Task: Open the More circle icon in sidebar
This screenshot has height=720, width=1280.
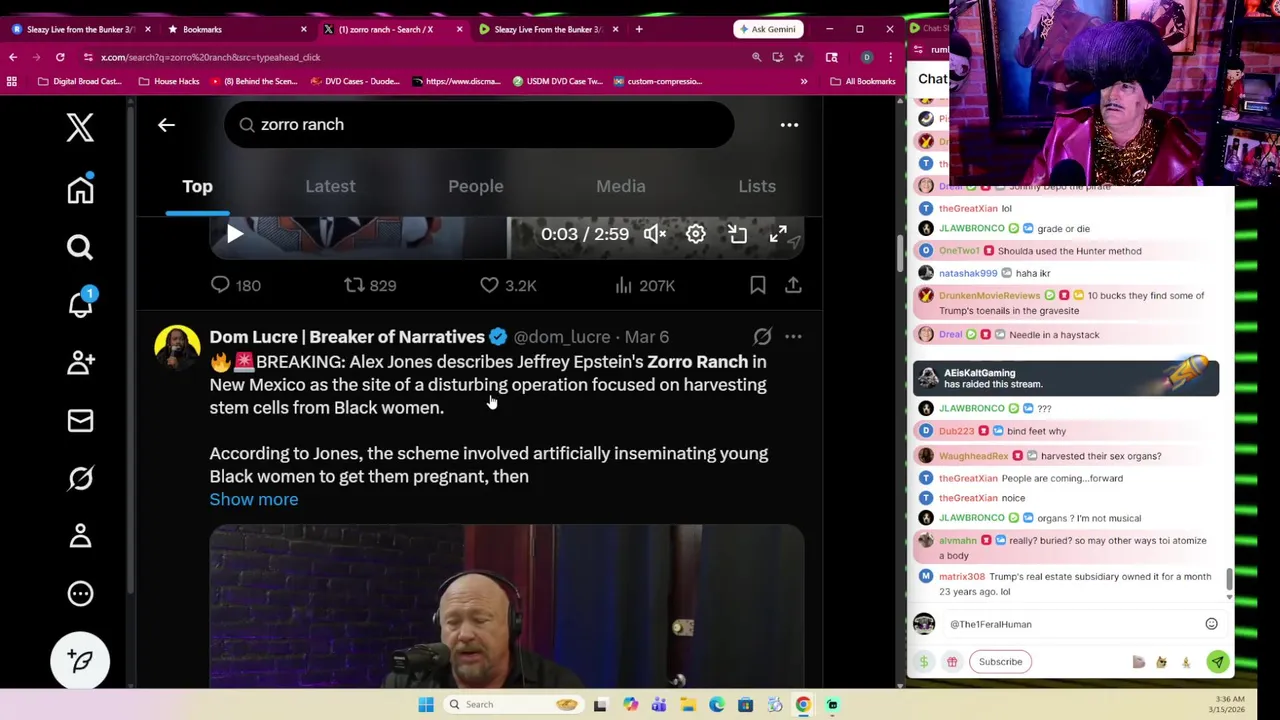Action: [x=80, y=594]
